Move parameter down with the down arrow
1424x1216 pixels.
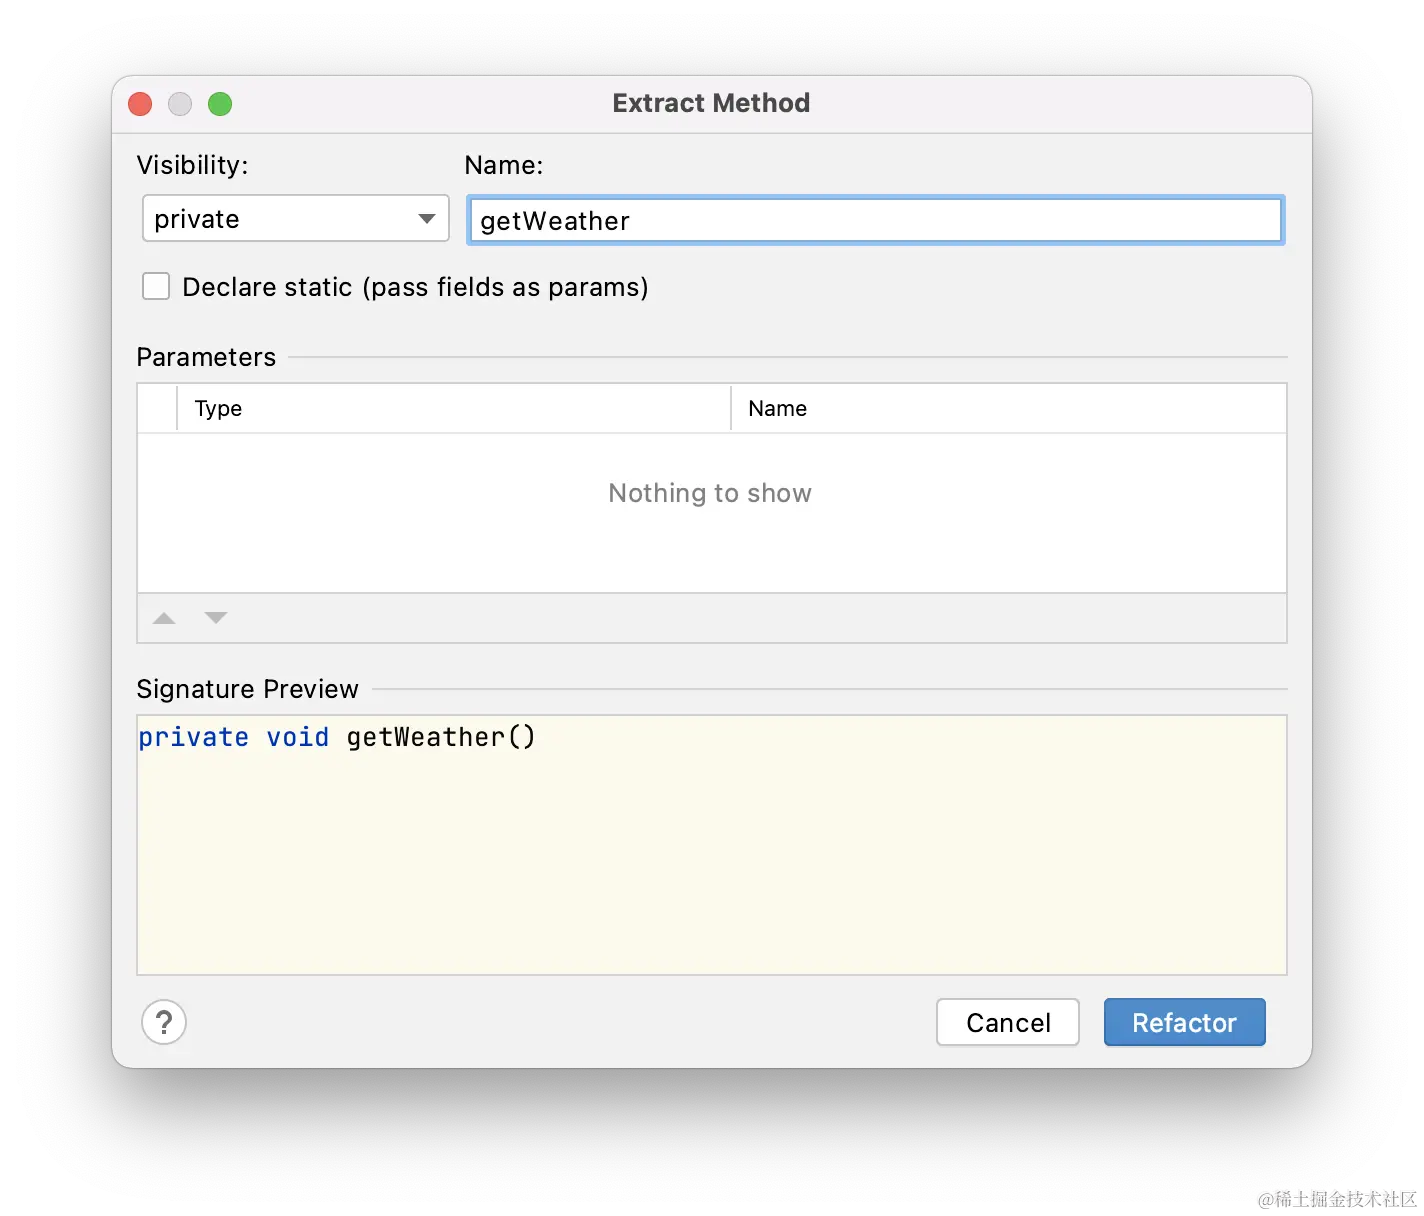pyautogui.click(x=216, y=618)
